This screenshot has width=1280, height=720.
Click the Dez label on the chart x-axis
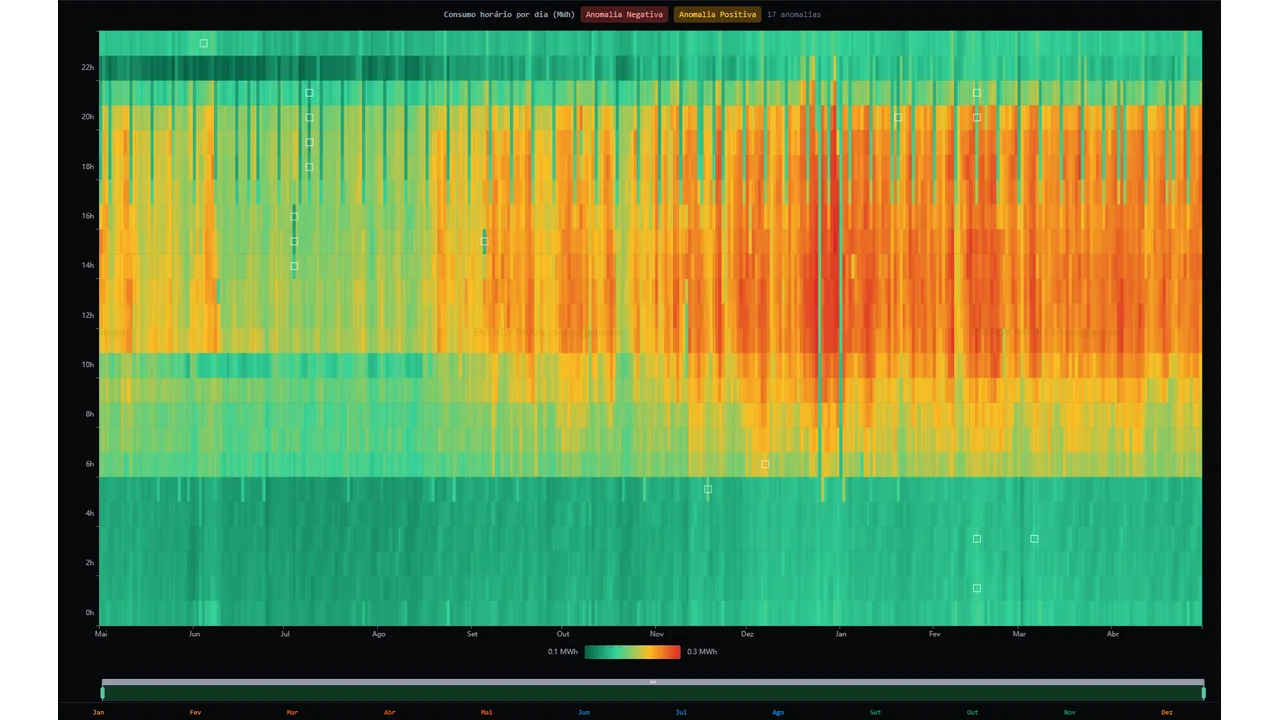[x=747, y=634]
